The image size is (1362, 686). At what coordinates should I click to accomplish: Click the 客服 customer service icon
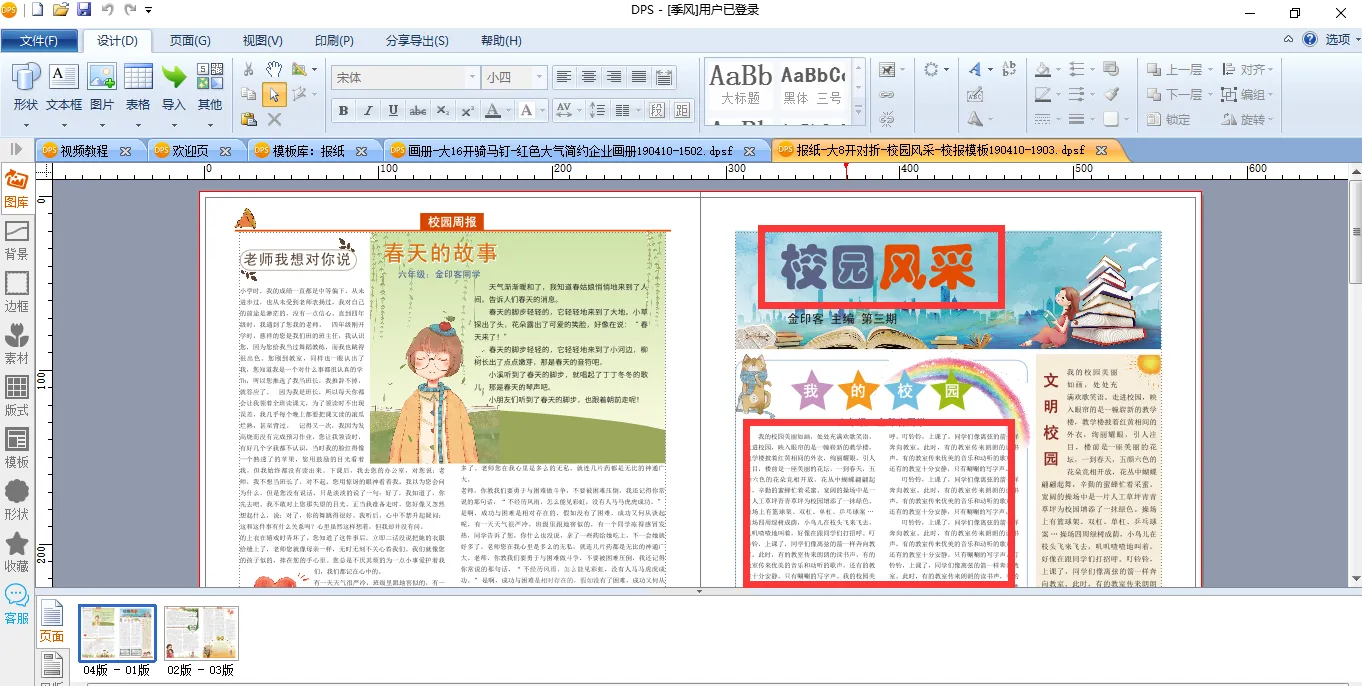17,603
